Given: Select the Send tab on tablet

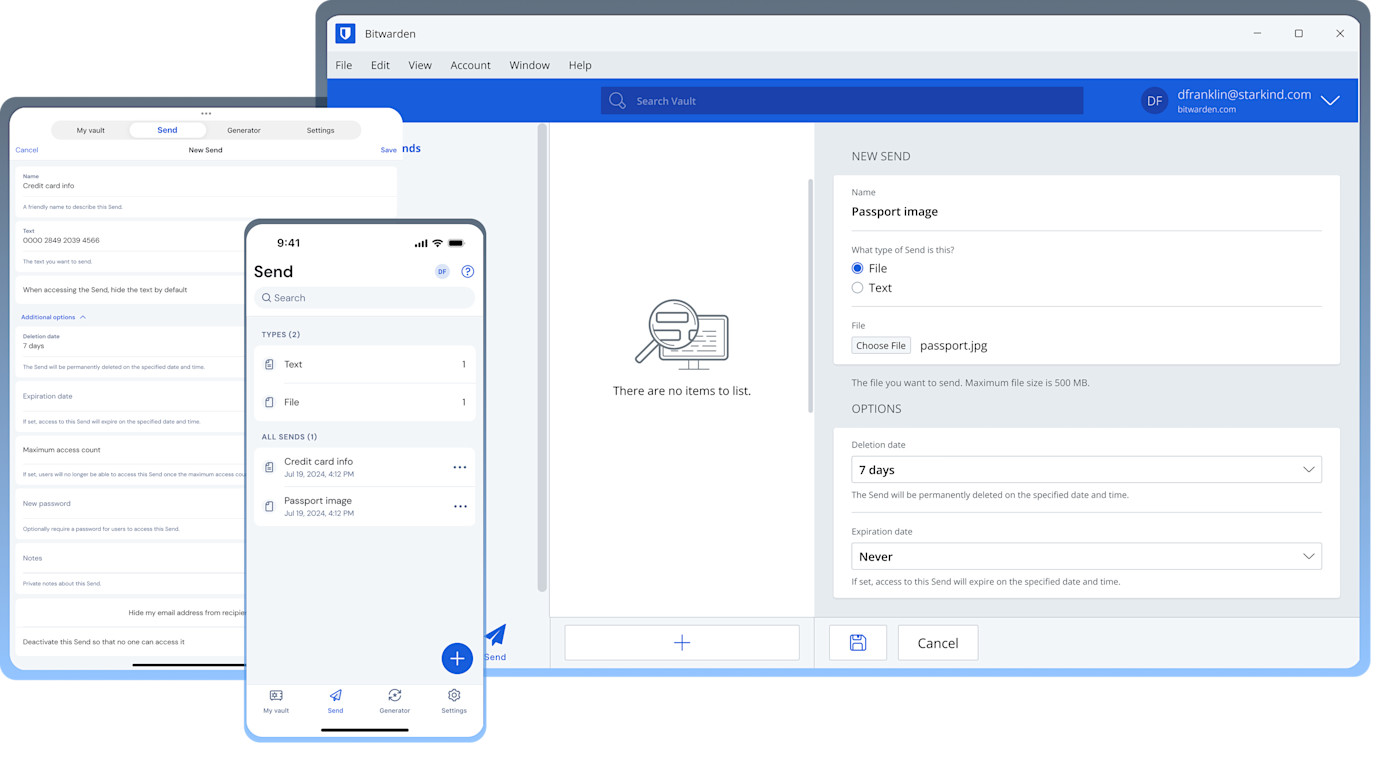Looking at the screenshot, I should [167, 130].
